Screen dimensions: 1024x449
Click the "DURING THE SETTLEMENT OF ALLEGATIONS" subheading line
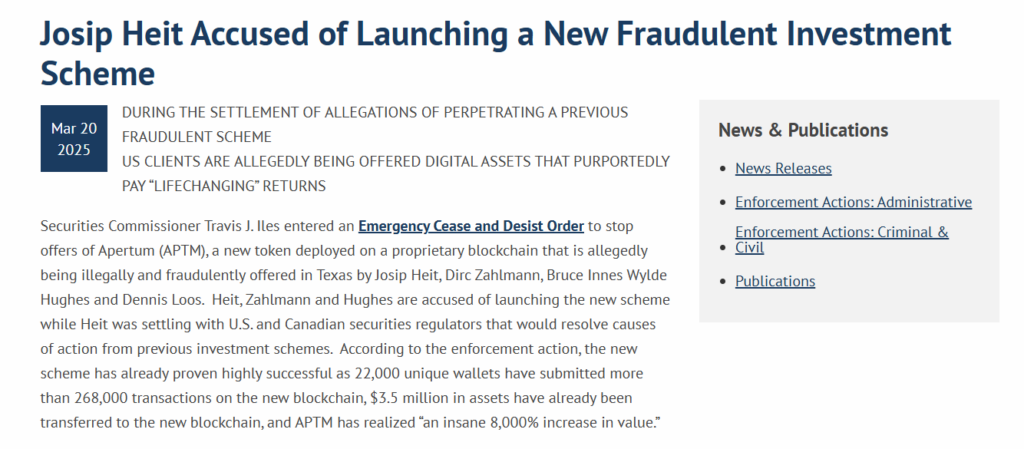(375, 112)
